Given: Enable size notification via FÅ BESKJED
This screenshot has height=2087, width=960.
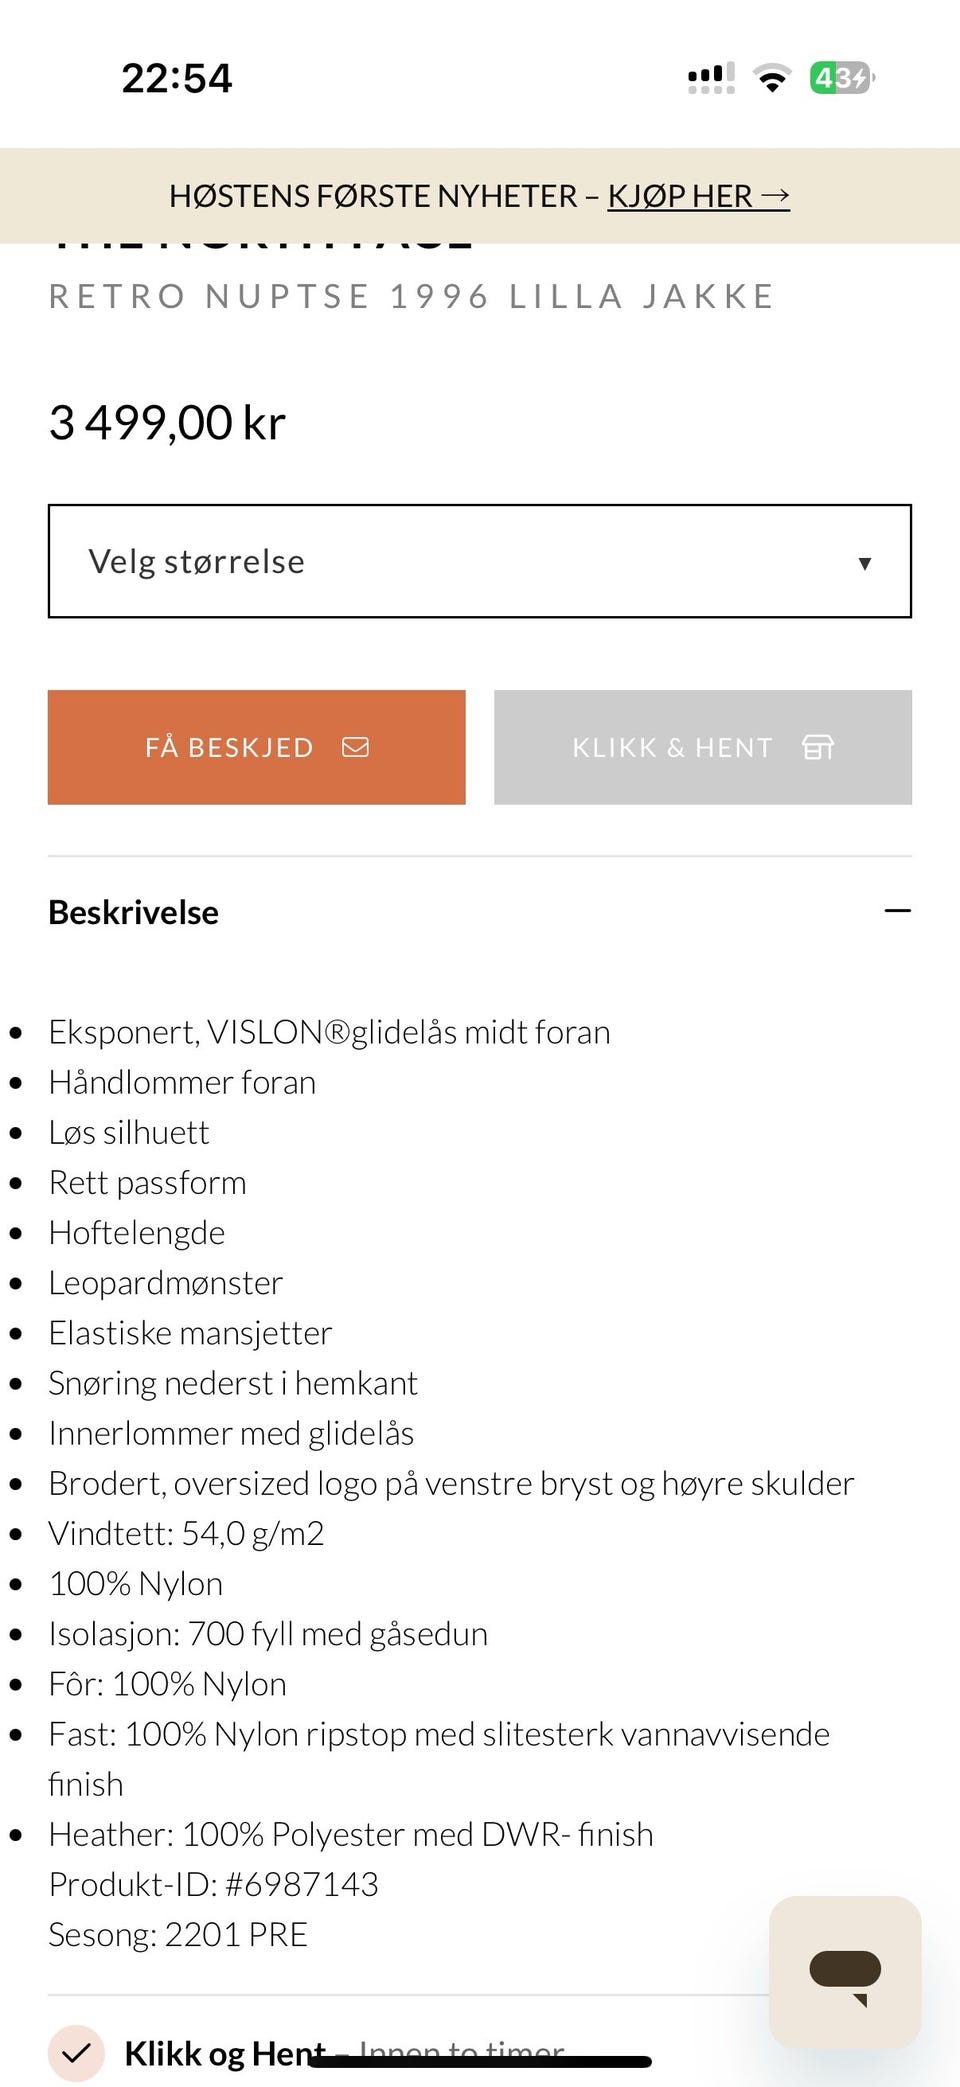Looking at the screenshot, I should click(x=257, y=746).
